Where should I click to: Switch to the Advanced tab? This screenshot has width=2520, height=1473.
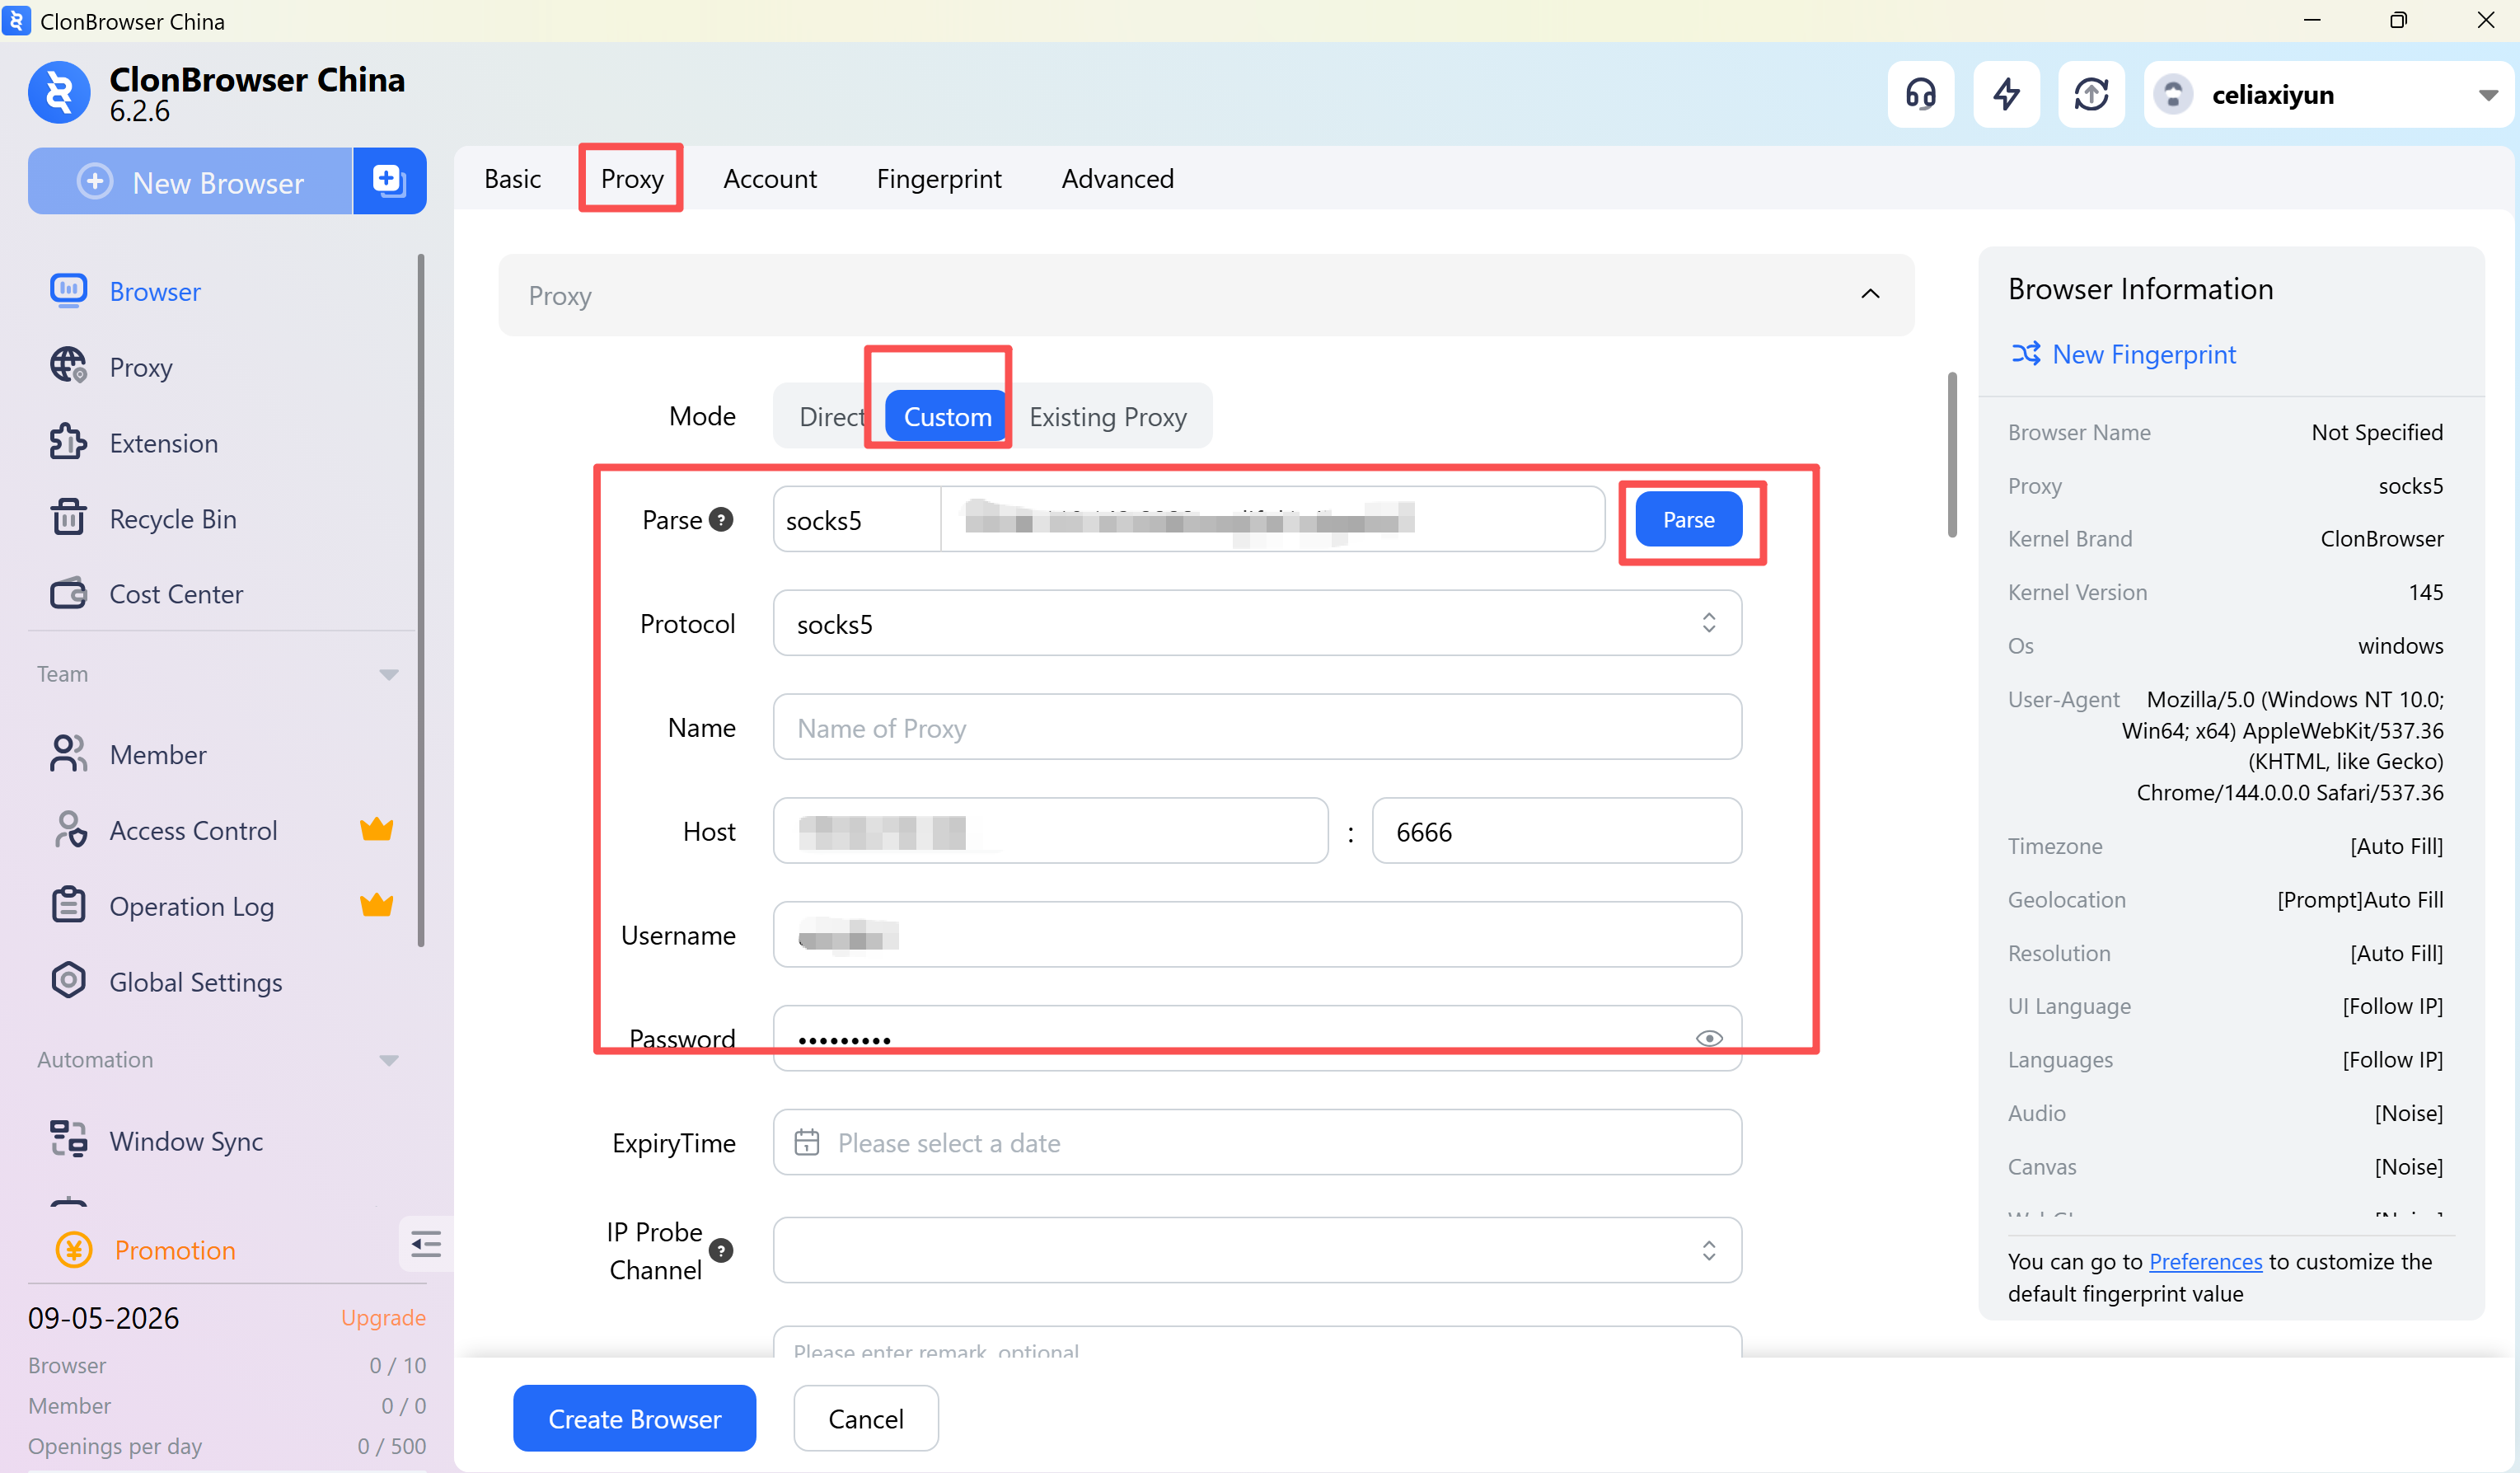click(1117, 179)
